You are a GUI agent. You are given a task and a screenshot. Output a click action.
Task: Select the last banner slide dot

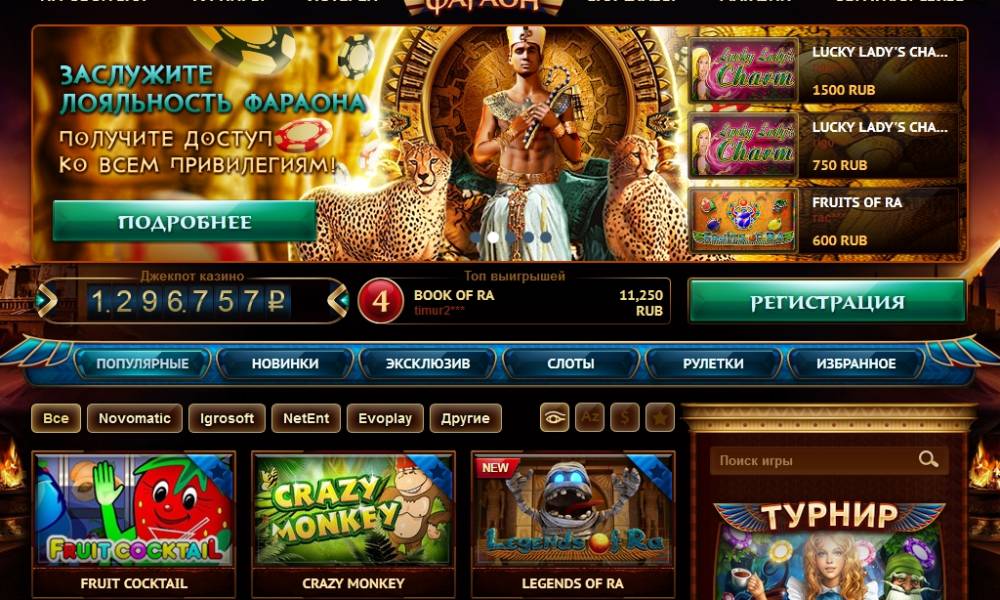[545, 237]
